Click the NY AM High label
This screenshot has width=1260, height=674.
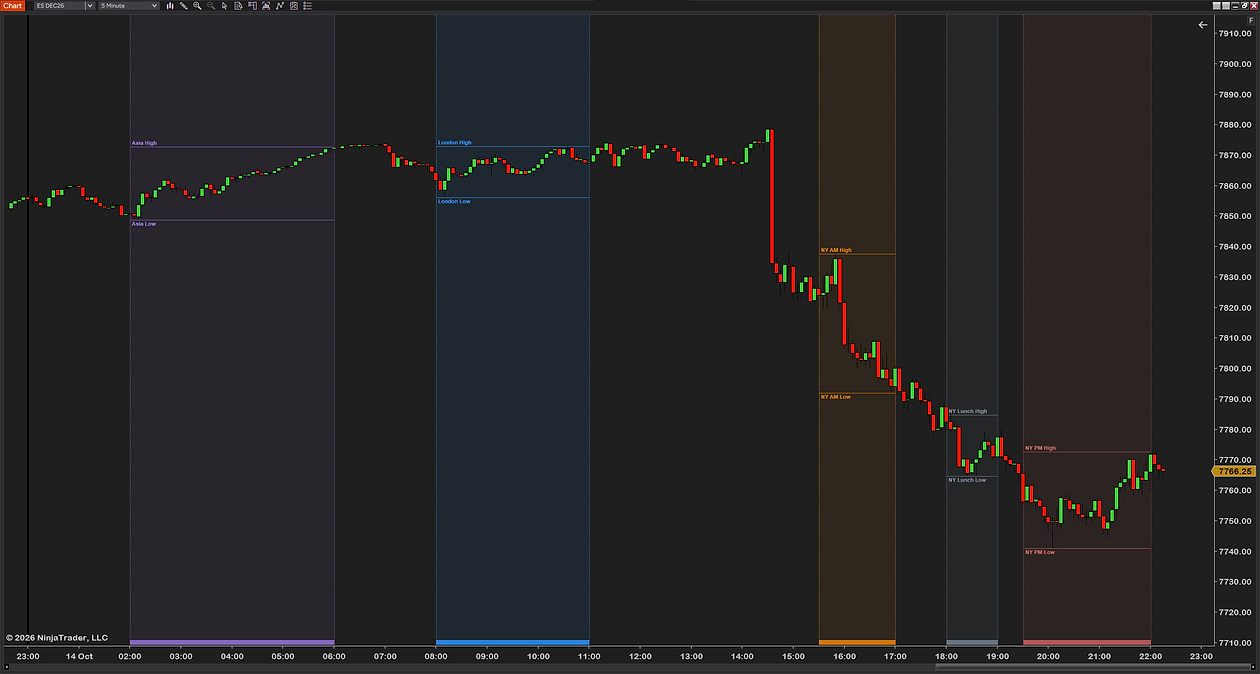836,250
